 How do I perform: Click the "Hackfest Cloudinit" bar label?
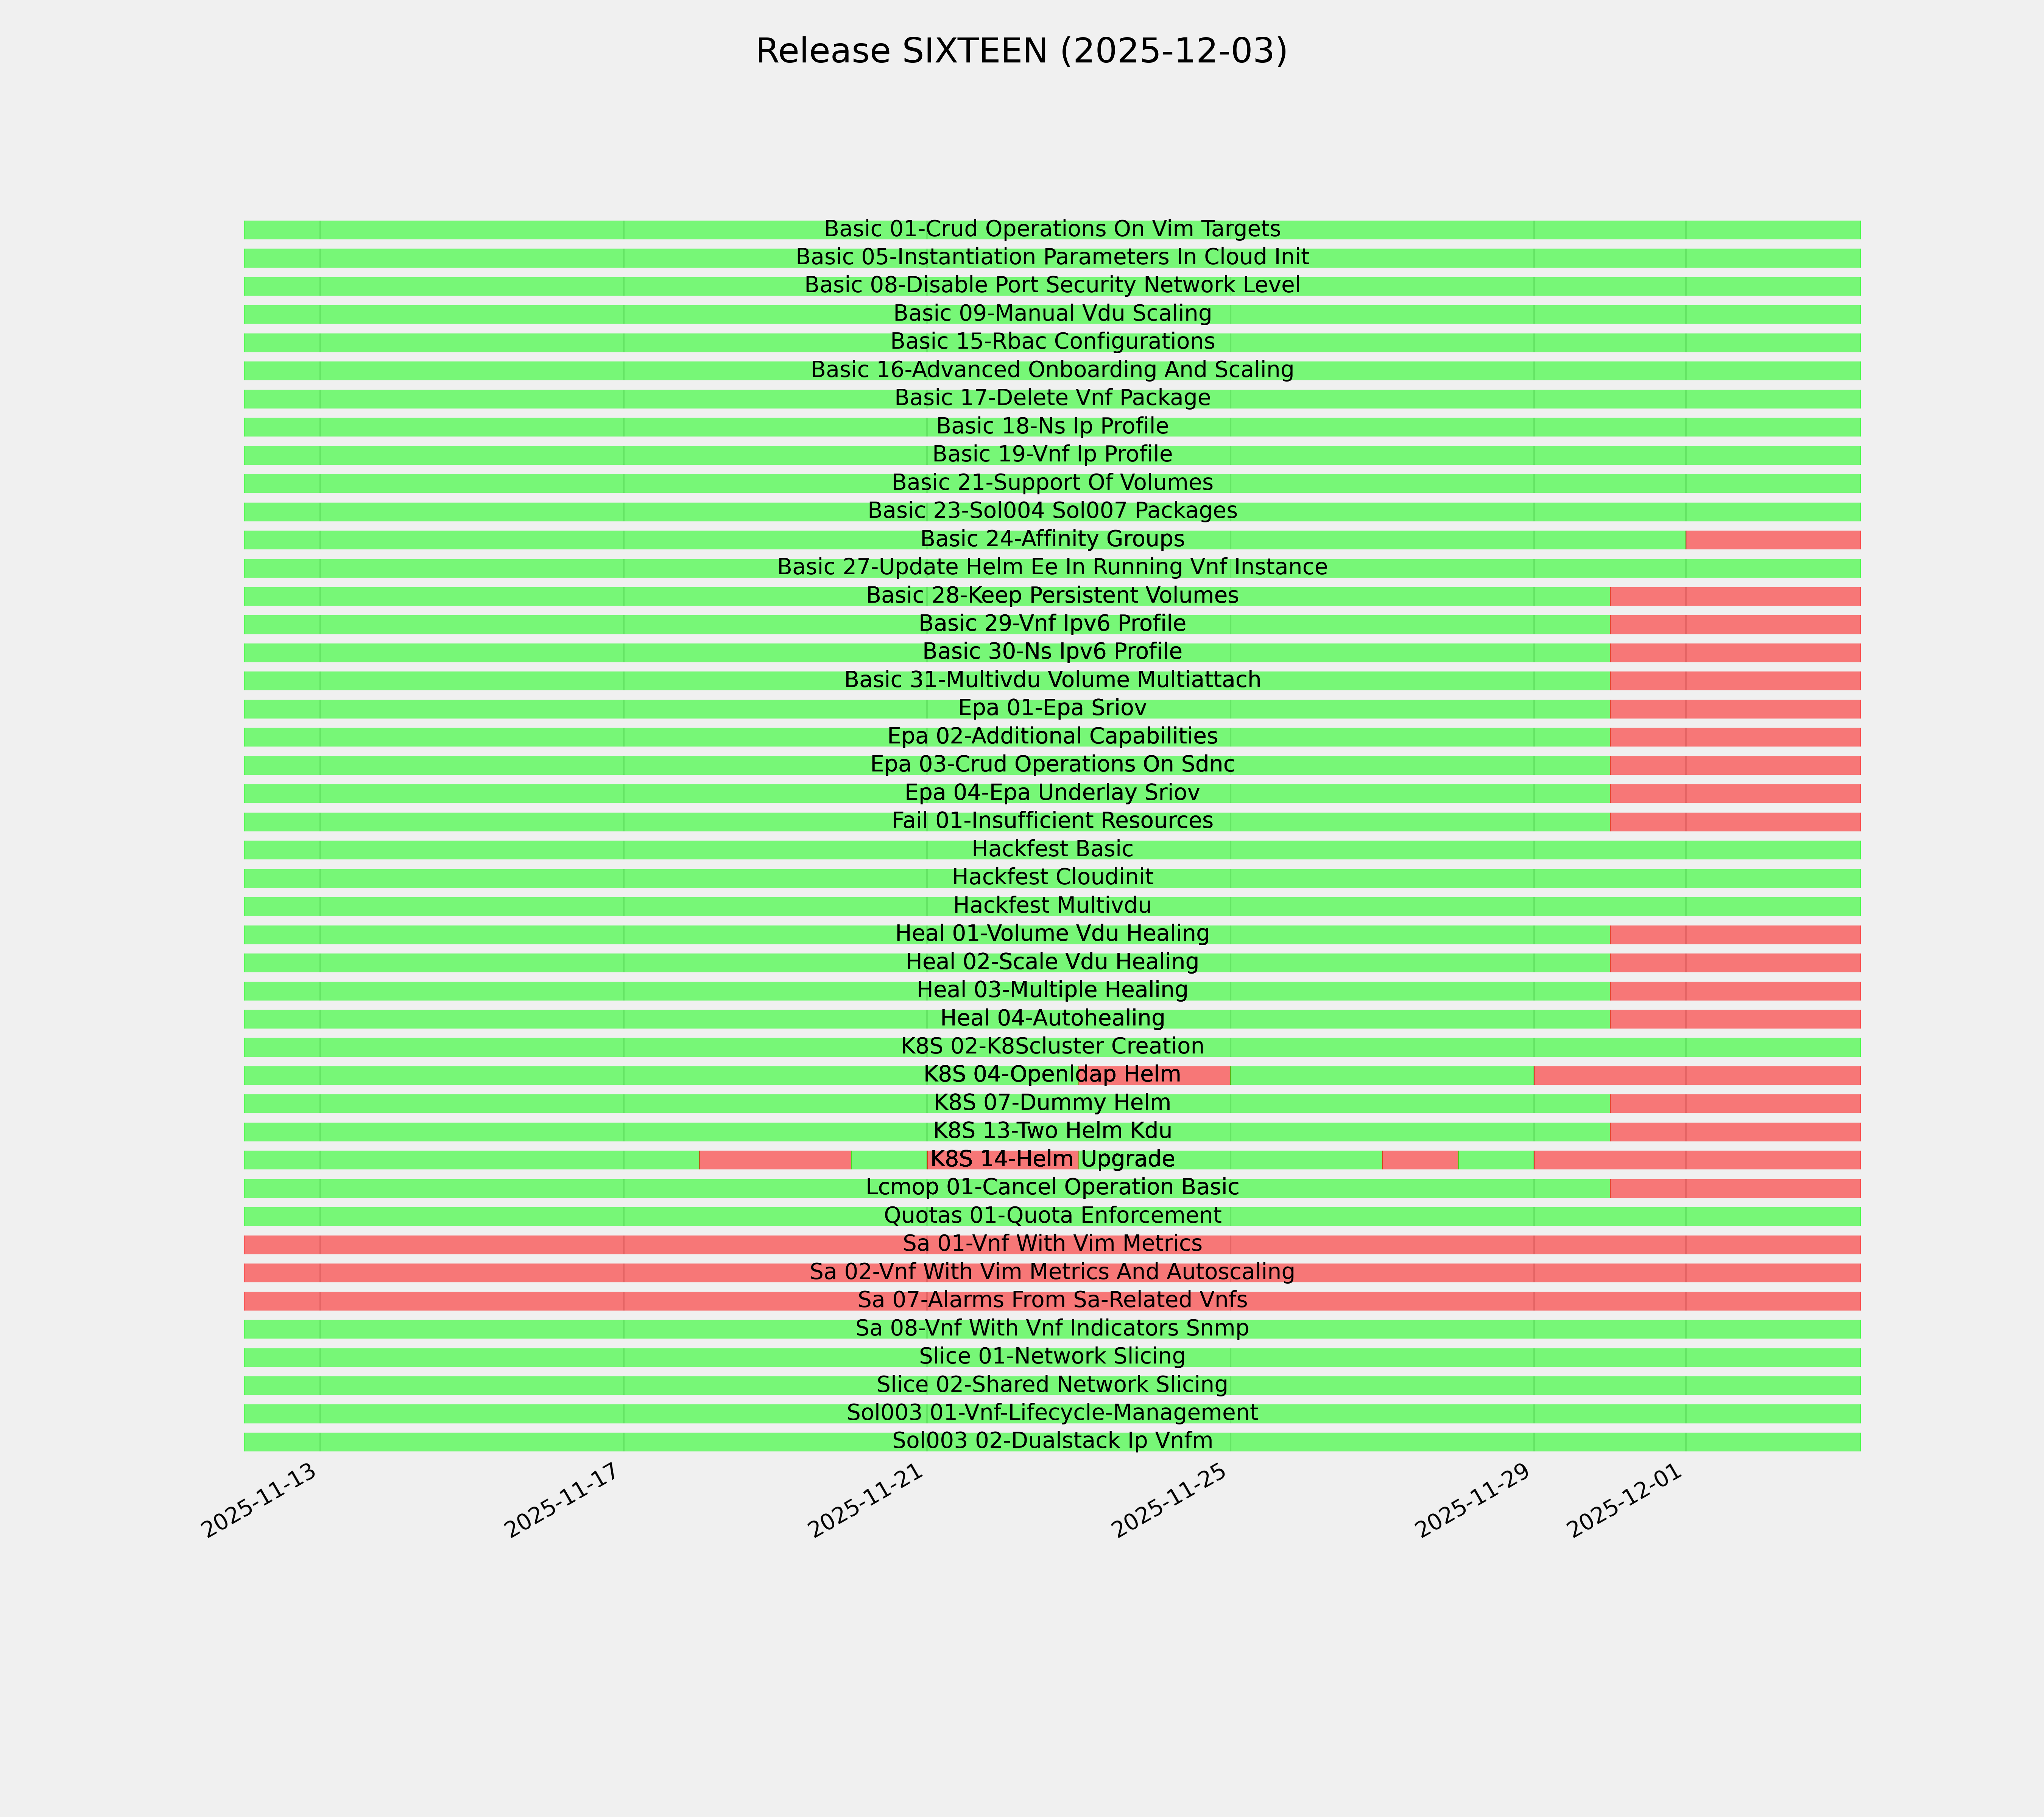point(1052,877)
